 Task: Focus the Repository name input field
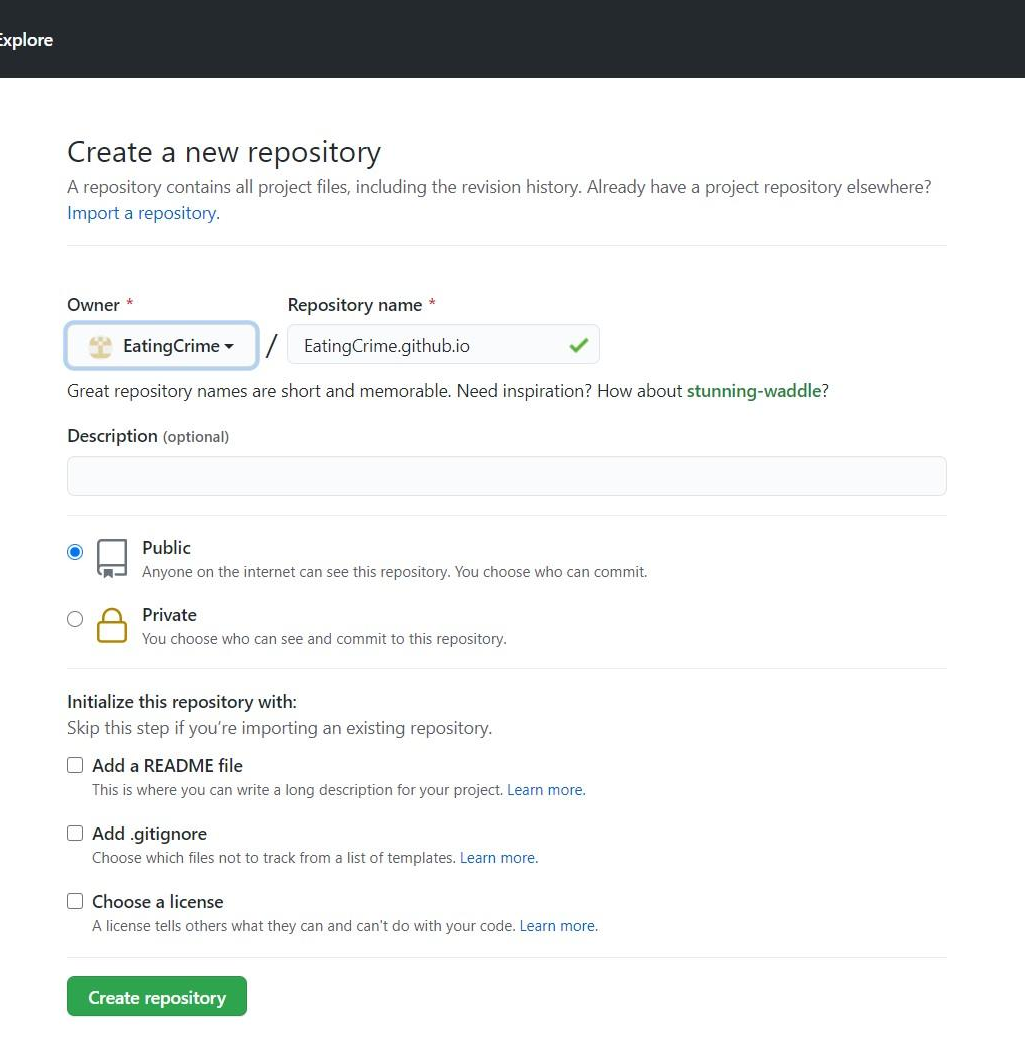point(425,346)
